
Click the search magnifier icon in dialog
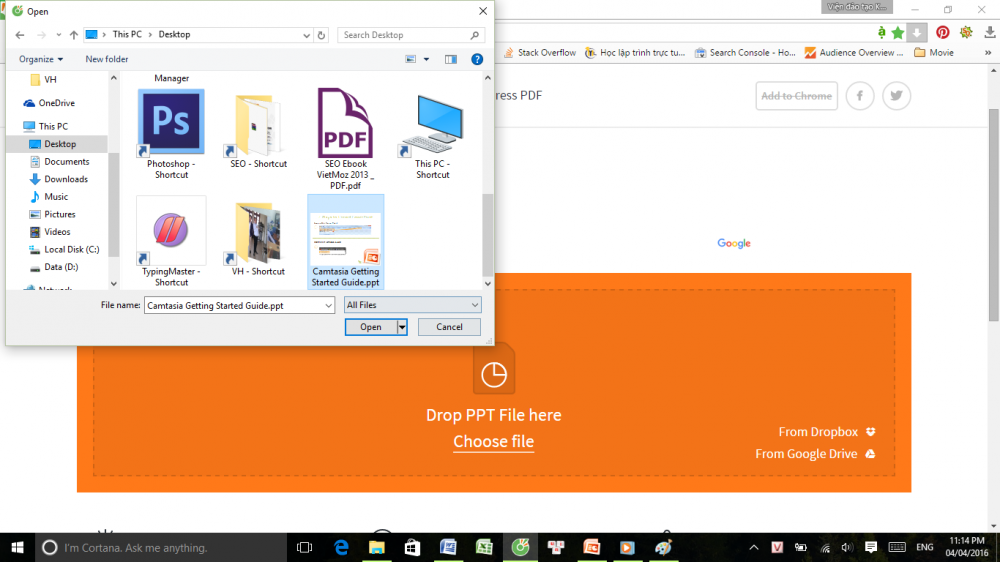click(x=474, y=35)
